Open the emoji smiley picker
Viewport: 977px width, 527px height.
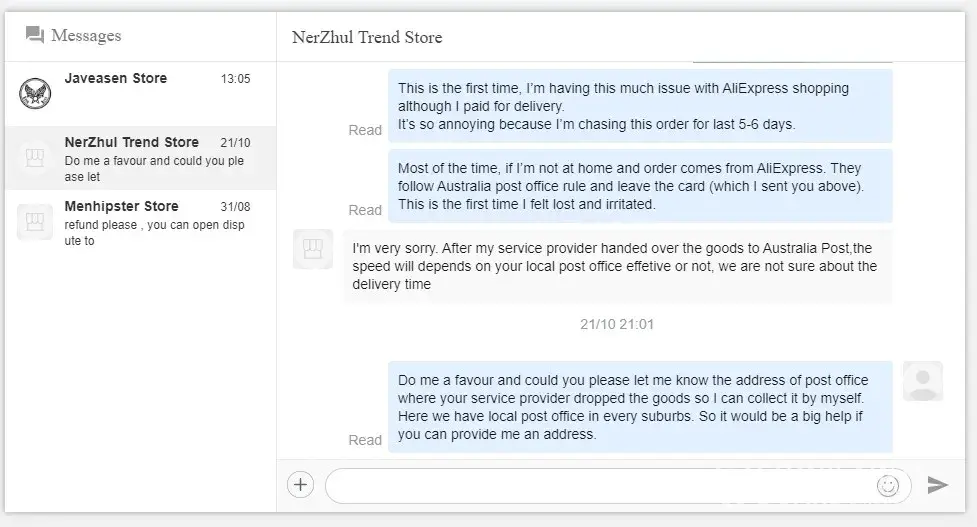[x=887, y=486]
